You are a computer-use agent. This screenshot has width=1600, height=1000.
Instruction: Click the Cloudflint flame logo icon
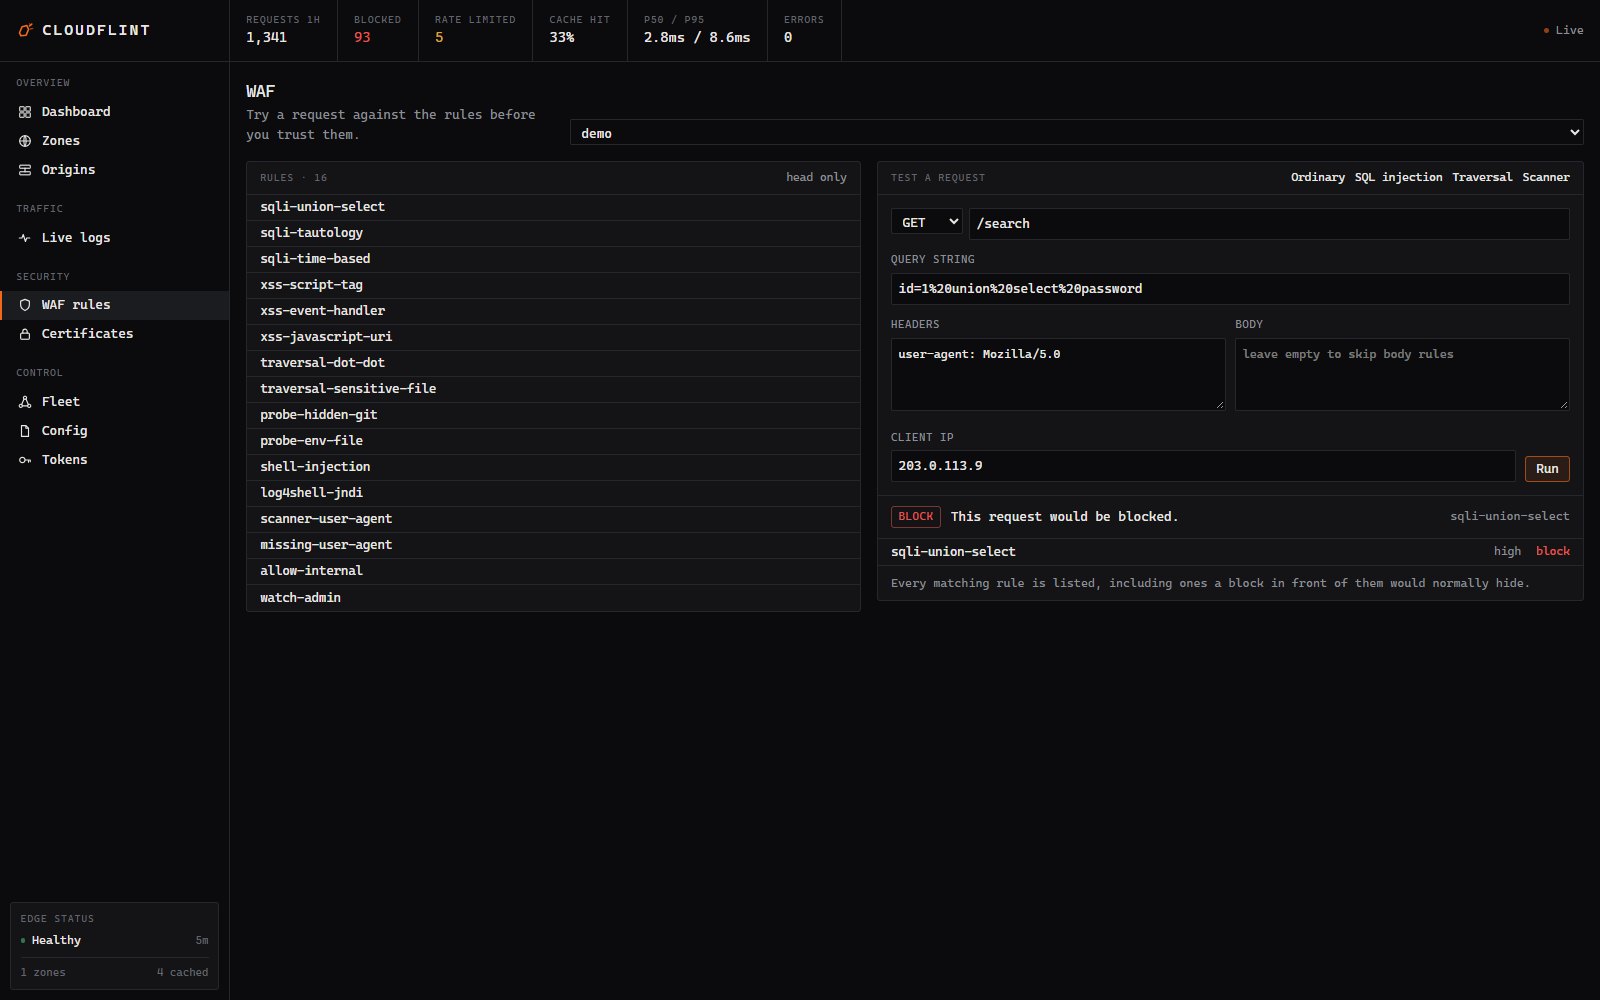pyautogui.click(x=26, y=30)
